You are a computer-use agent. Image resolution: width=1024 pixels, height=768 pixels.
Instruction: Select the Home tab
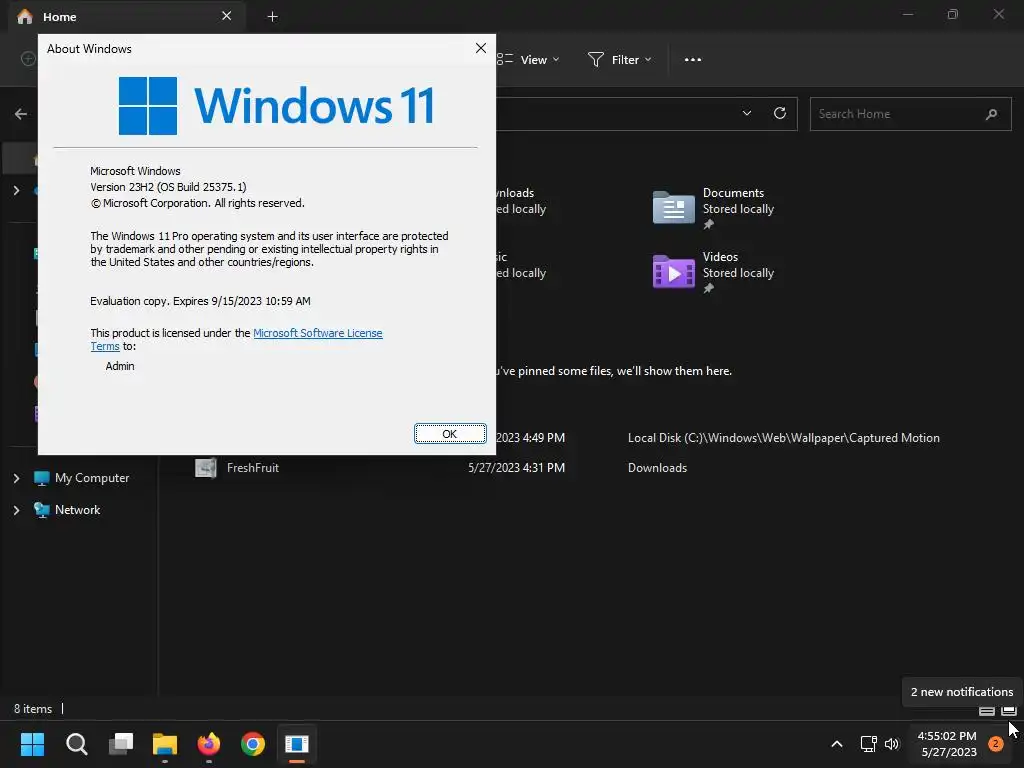pyautogui.click(x=127, y=17)
